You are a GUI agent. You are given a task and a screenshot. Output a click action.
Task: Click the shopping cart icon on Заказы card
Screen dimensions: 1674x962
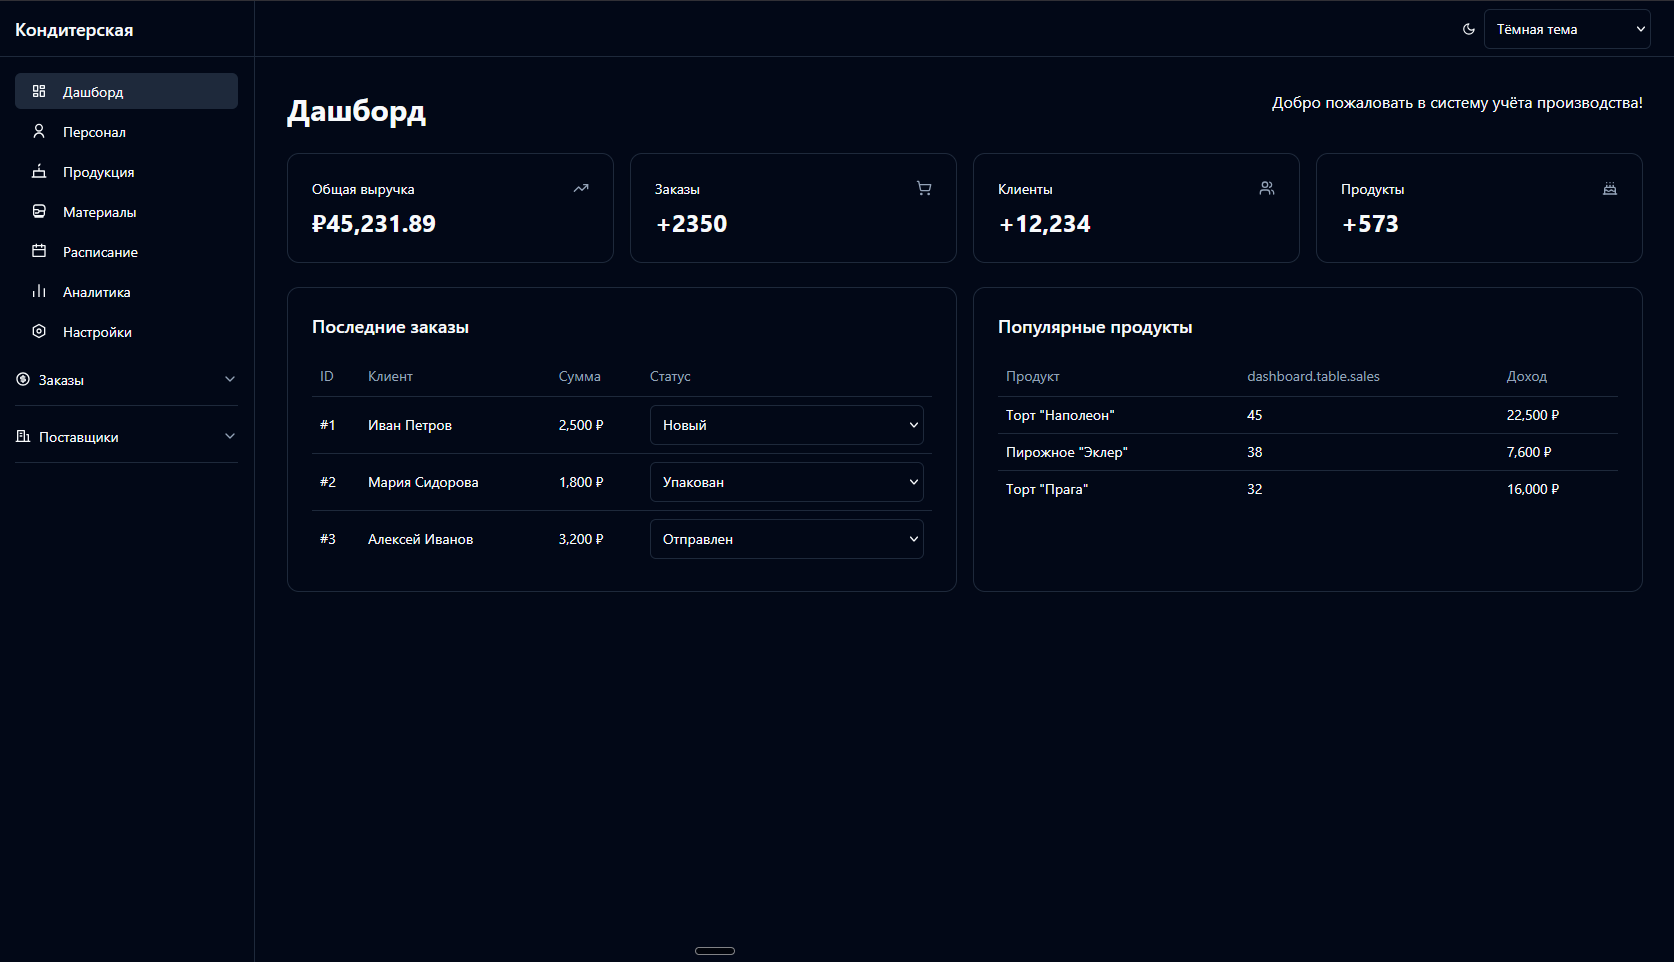coord(924,188)
